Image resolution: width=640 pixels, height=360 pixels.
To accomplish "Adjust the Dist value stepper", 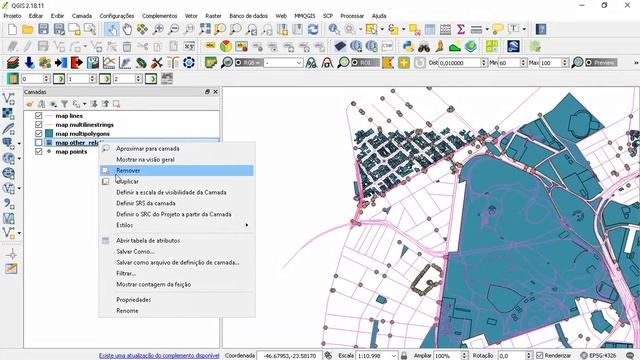I will [x=484, y=63].
